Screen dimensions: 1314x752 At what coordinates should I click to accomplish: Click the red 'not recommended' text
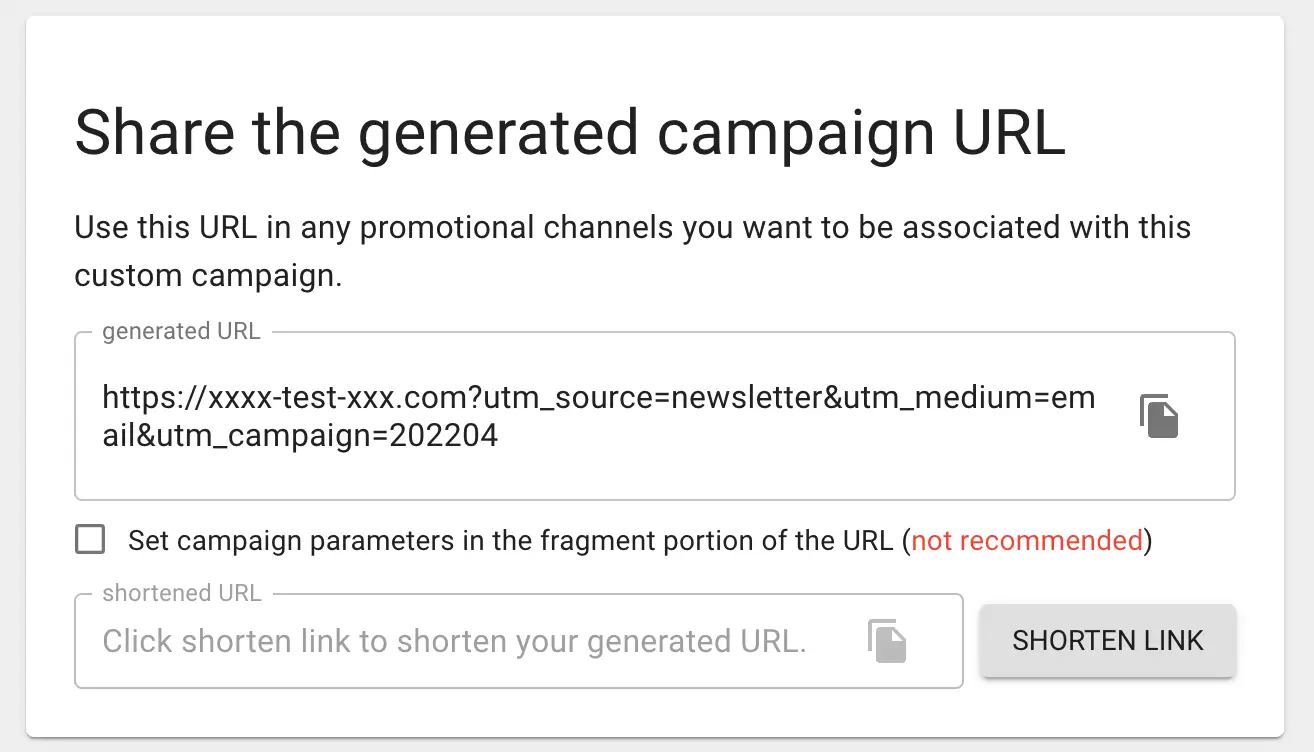click(1026, 540)
